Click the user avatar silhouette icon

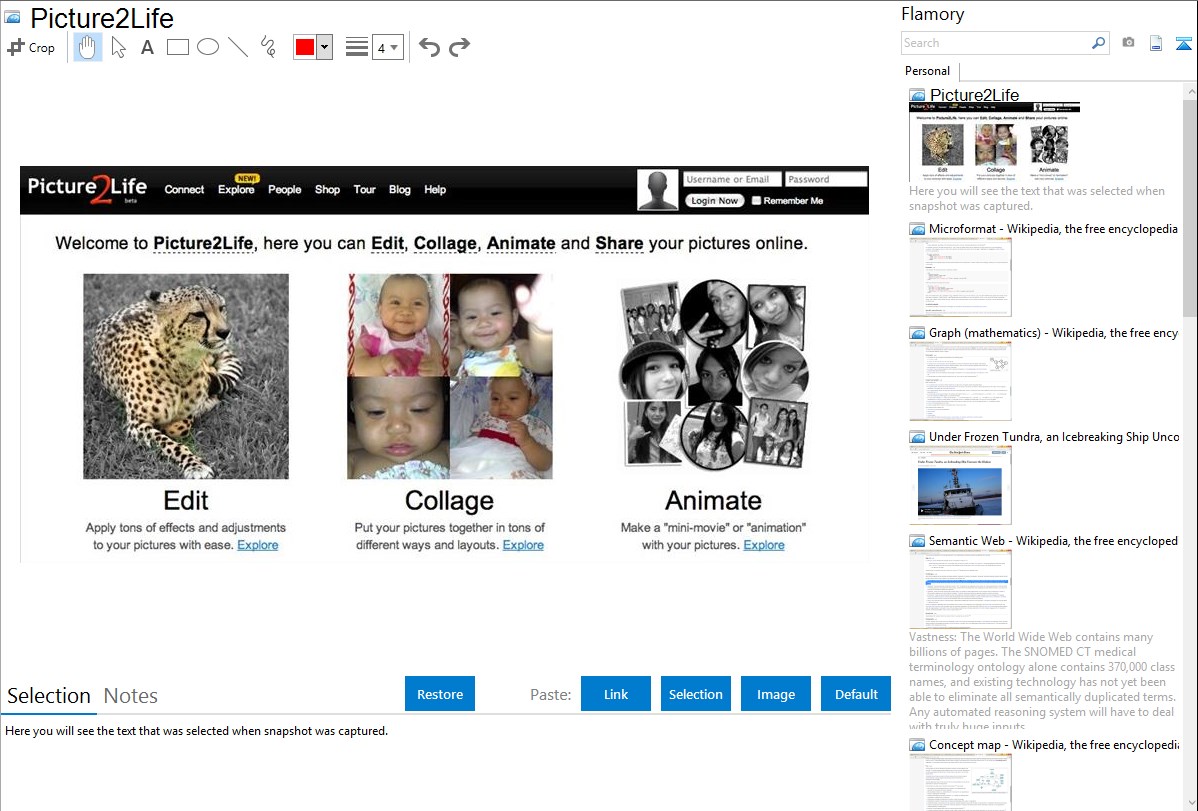pos(658,190)
